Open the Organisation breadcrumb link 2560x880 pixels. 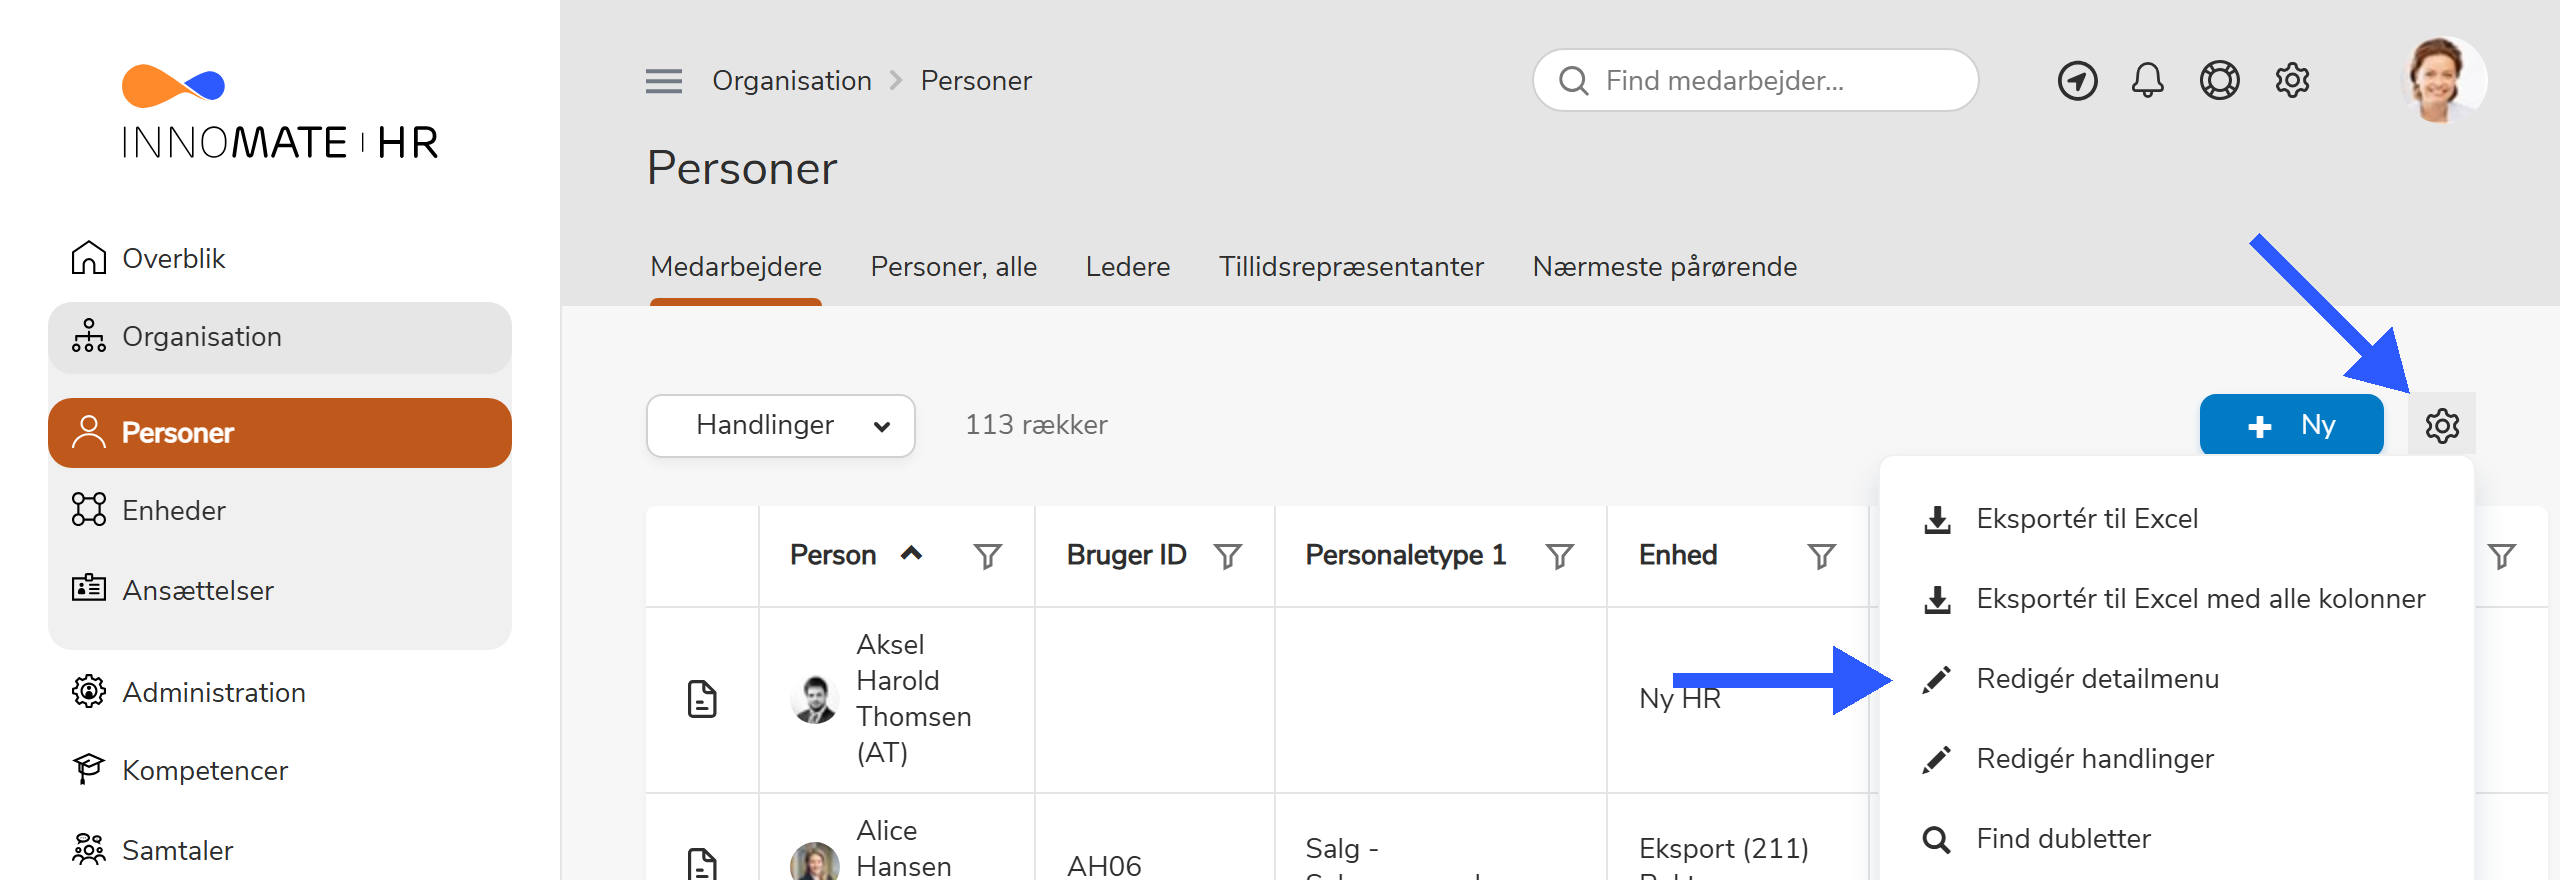point(792,81)
